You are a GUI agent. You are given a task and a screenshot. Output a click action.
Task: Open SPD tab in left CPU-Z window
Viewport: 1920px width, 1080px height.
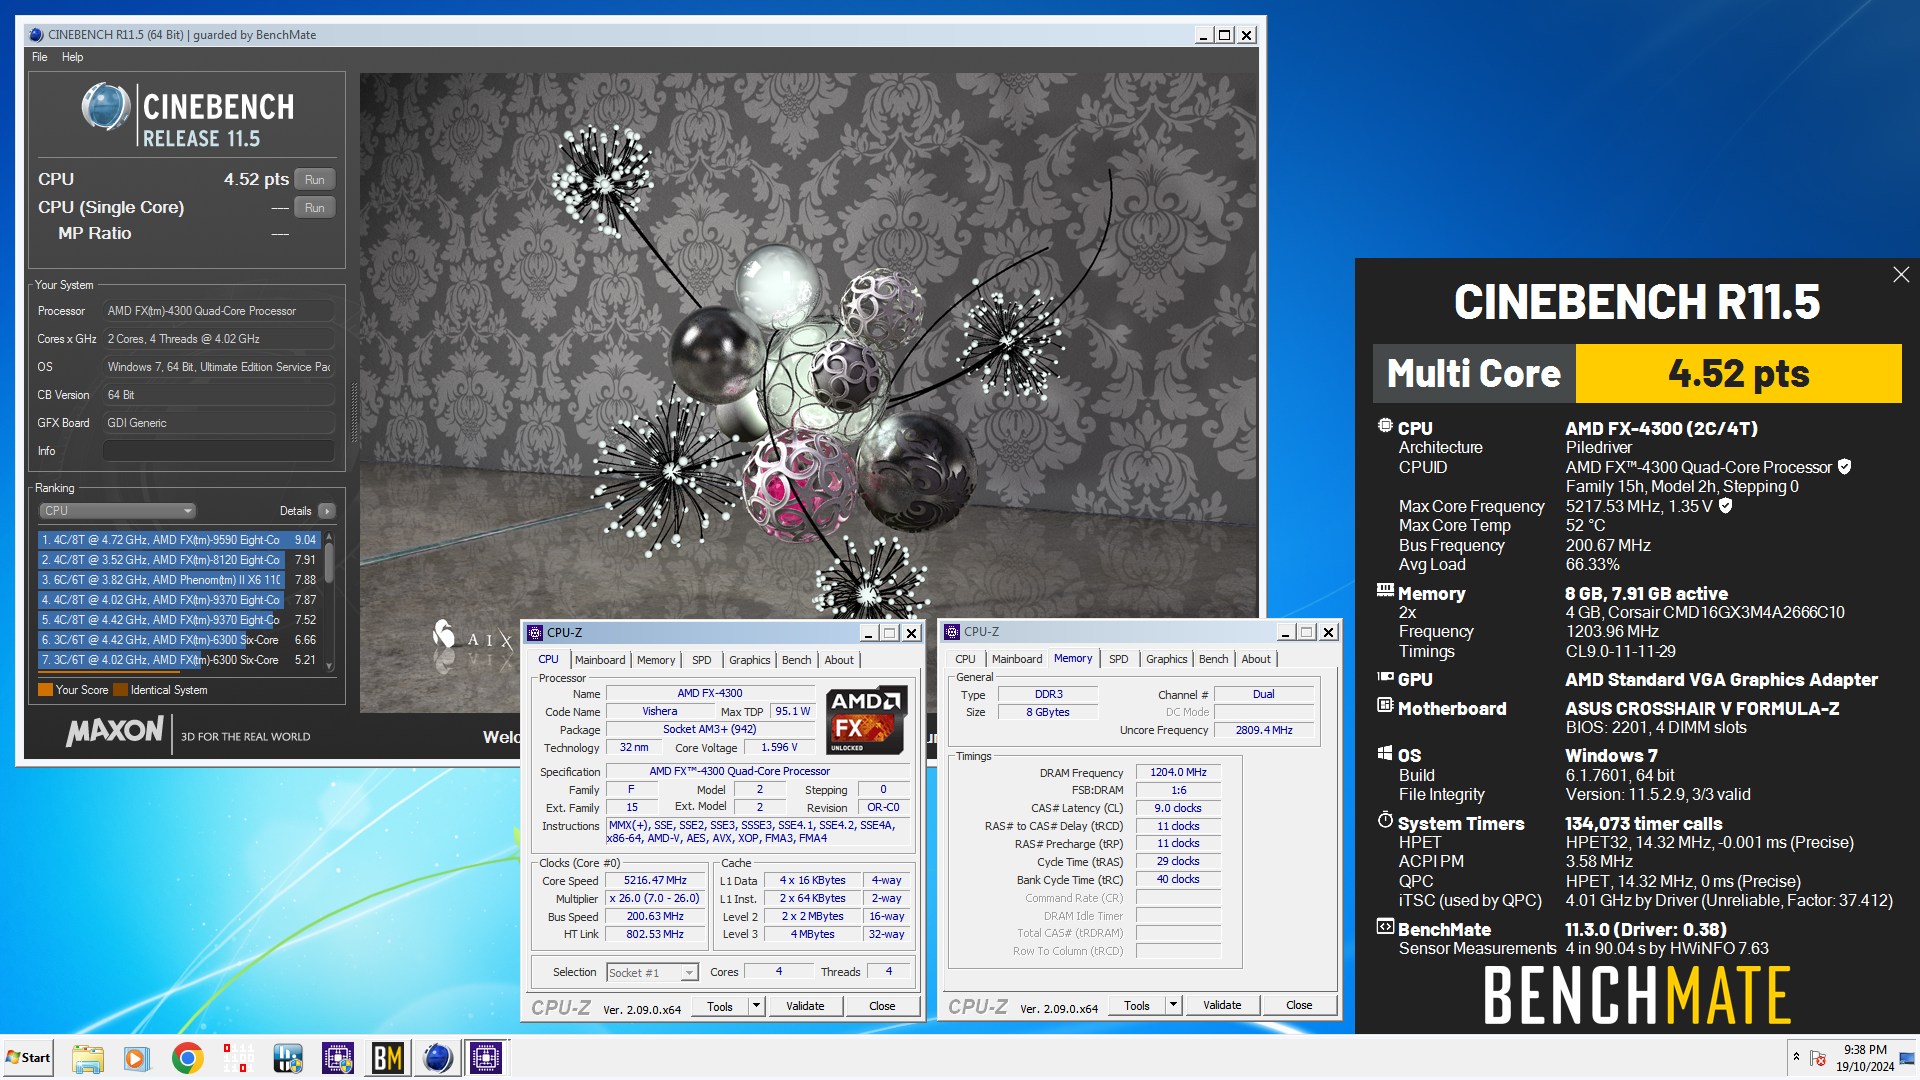pyautogui.click(x=702, y=660)
